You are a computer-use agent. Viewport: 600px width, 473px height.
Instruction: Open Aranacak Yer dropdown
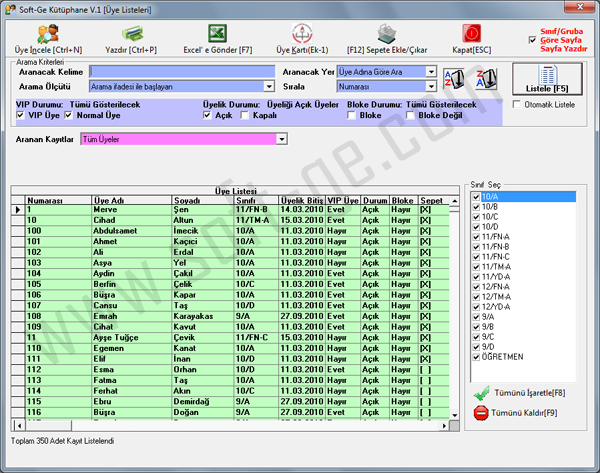click(x=431, y=72)
